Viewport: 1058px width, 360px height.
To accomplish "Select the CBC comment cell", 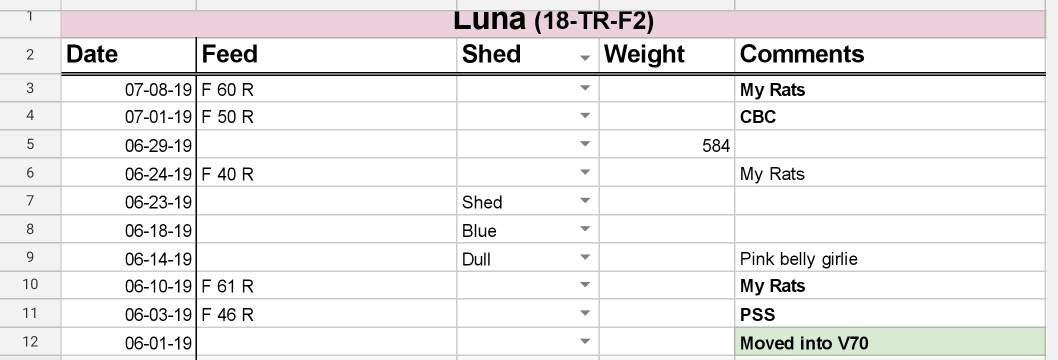I will click(x=889, y=117).
